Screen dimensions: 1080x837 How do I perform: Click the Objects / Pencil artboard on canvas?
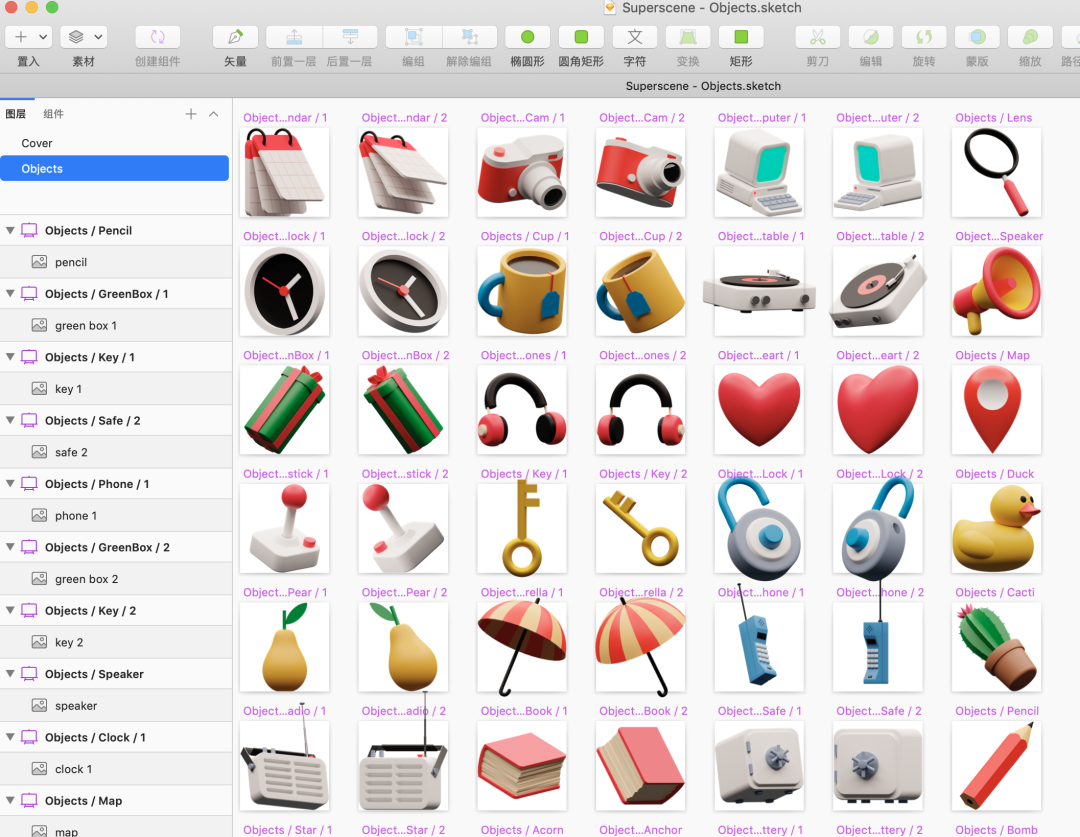click(x=996, y=765)
